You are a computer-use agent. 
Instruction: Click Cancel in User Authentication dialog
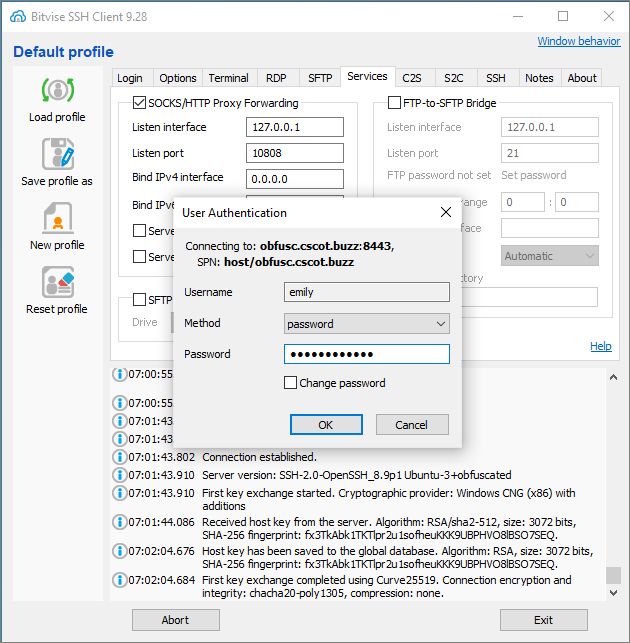coord(412,424)
